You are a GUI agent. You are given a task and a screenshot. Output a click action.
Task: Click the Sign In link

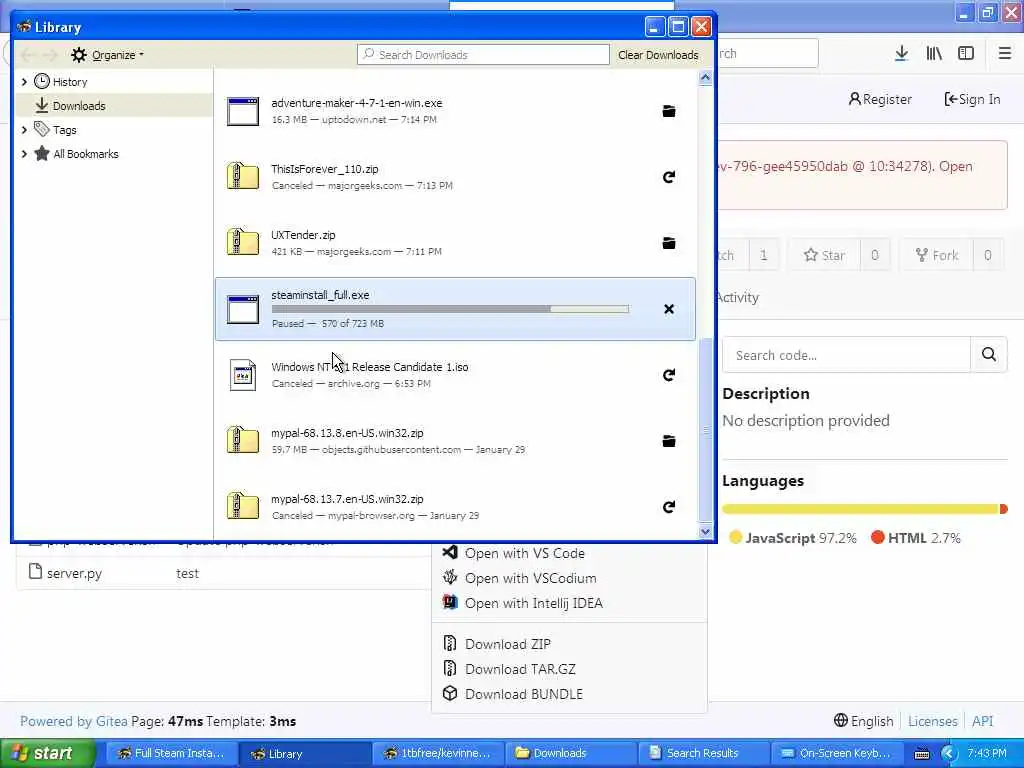coord(972,99)
